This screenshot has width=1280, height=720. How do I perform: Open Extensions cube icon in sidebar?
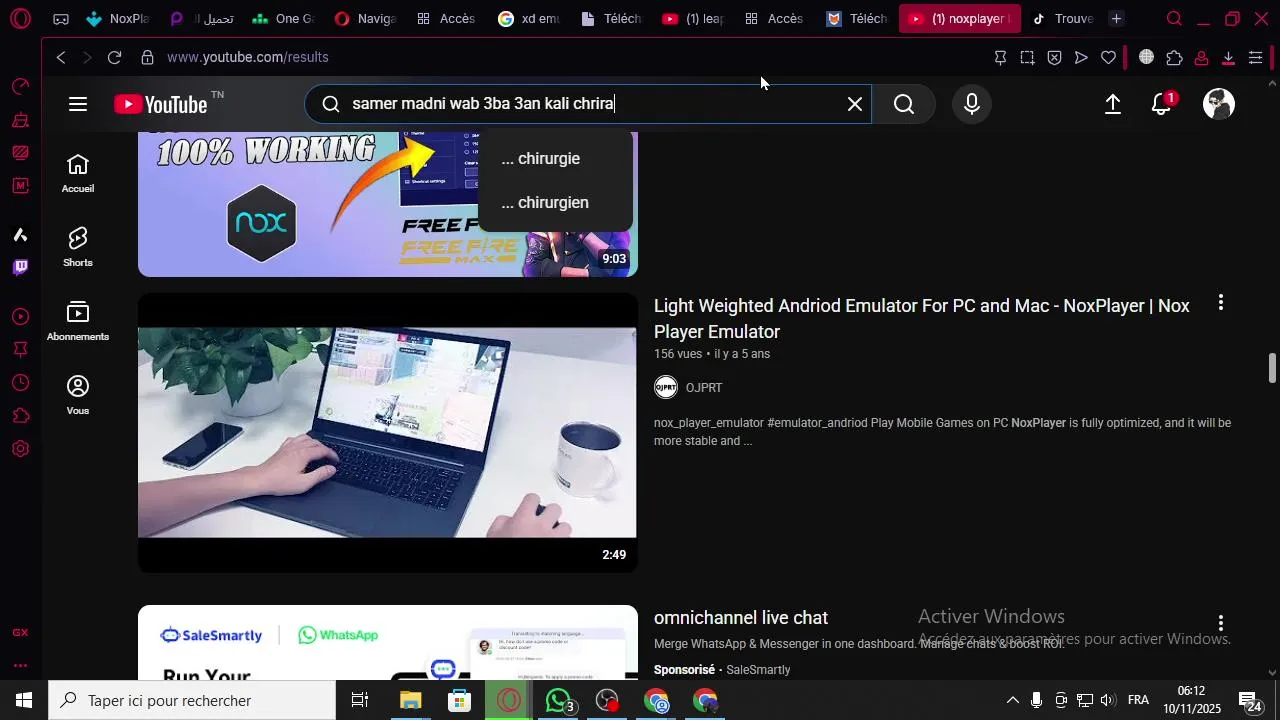click(20, 416)
